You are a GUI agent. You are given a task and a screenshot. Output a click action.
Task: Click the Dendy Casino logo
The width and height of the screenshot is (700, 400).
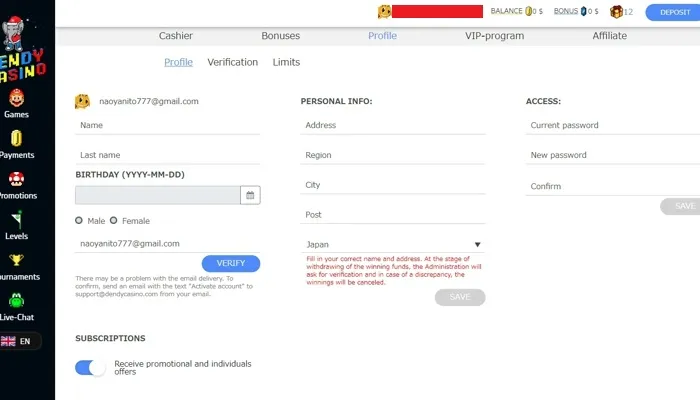[22, 47]
